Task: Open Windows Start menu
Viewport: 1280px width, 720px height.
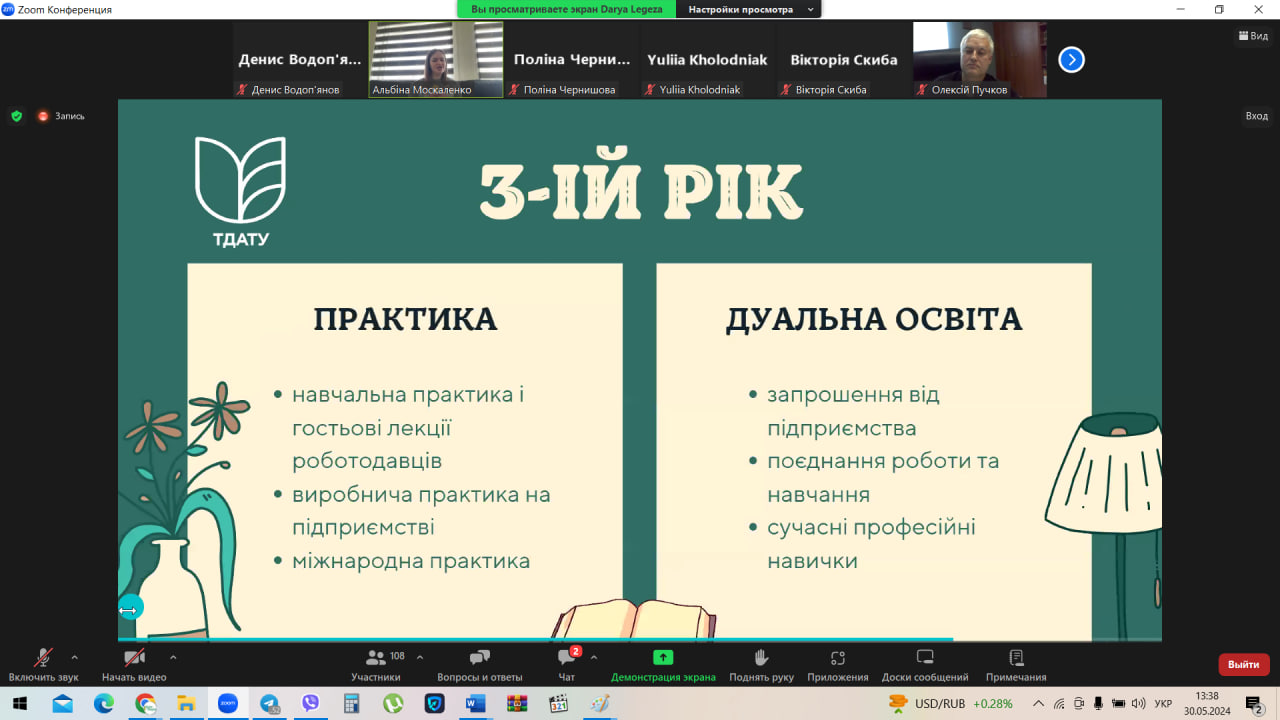Action: [20, 704]
